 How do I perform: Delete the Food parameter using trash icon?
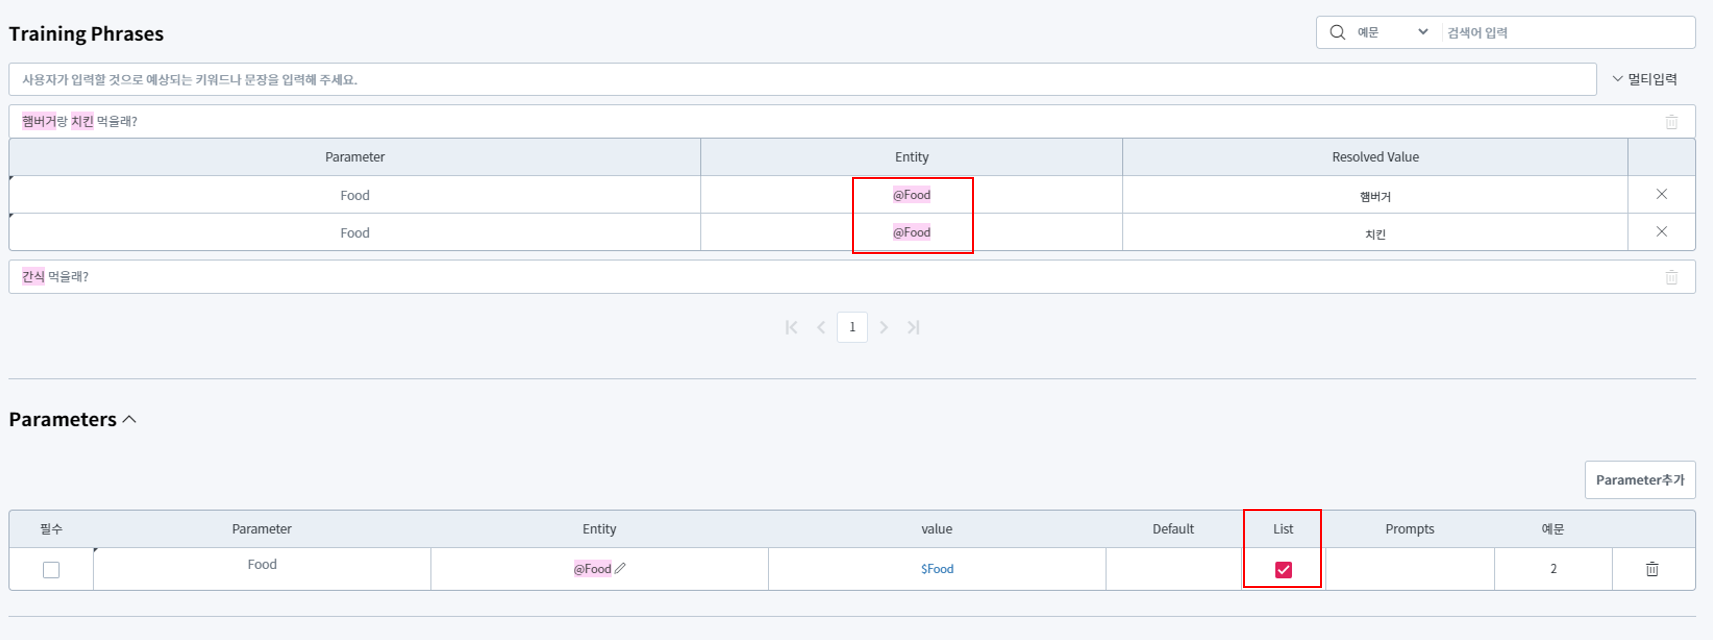click(x=1652, y=569)
